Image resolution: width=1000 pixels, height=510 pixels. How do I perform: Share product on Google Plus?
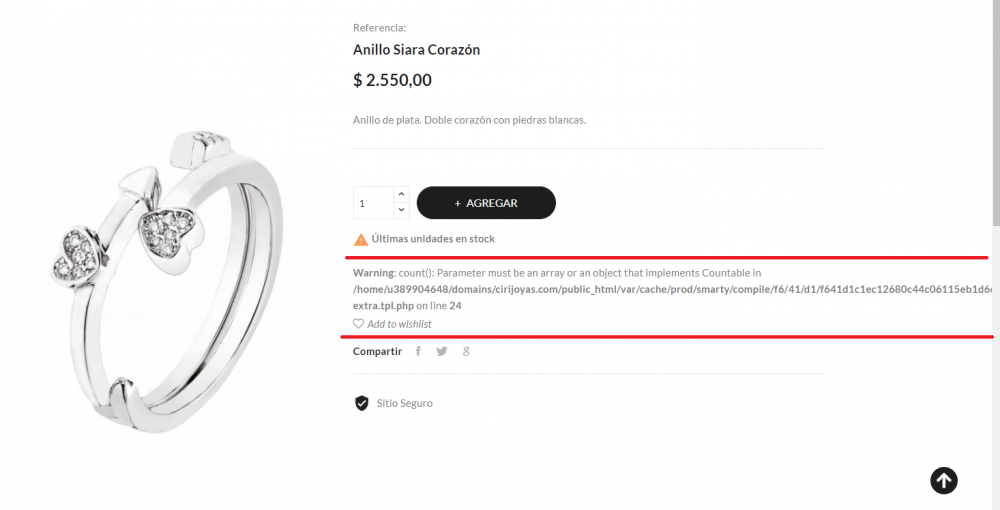466,352
